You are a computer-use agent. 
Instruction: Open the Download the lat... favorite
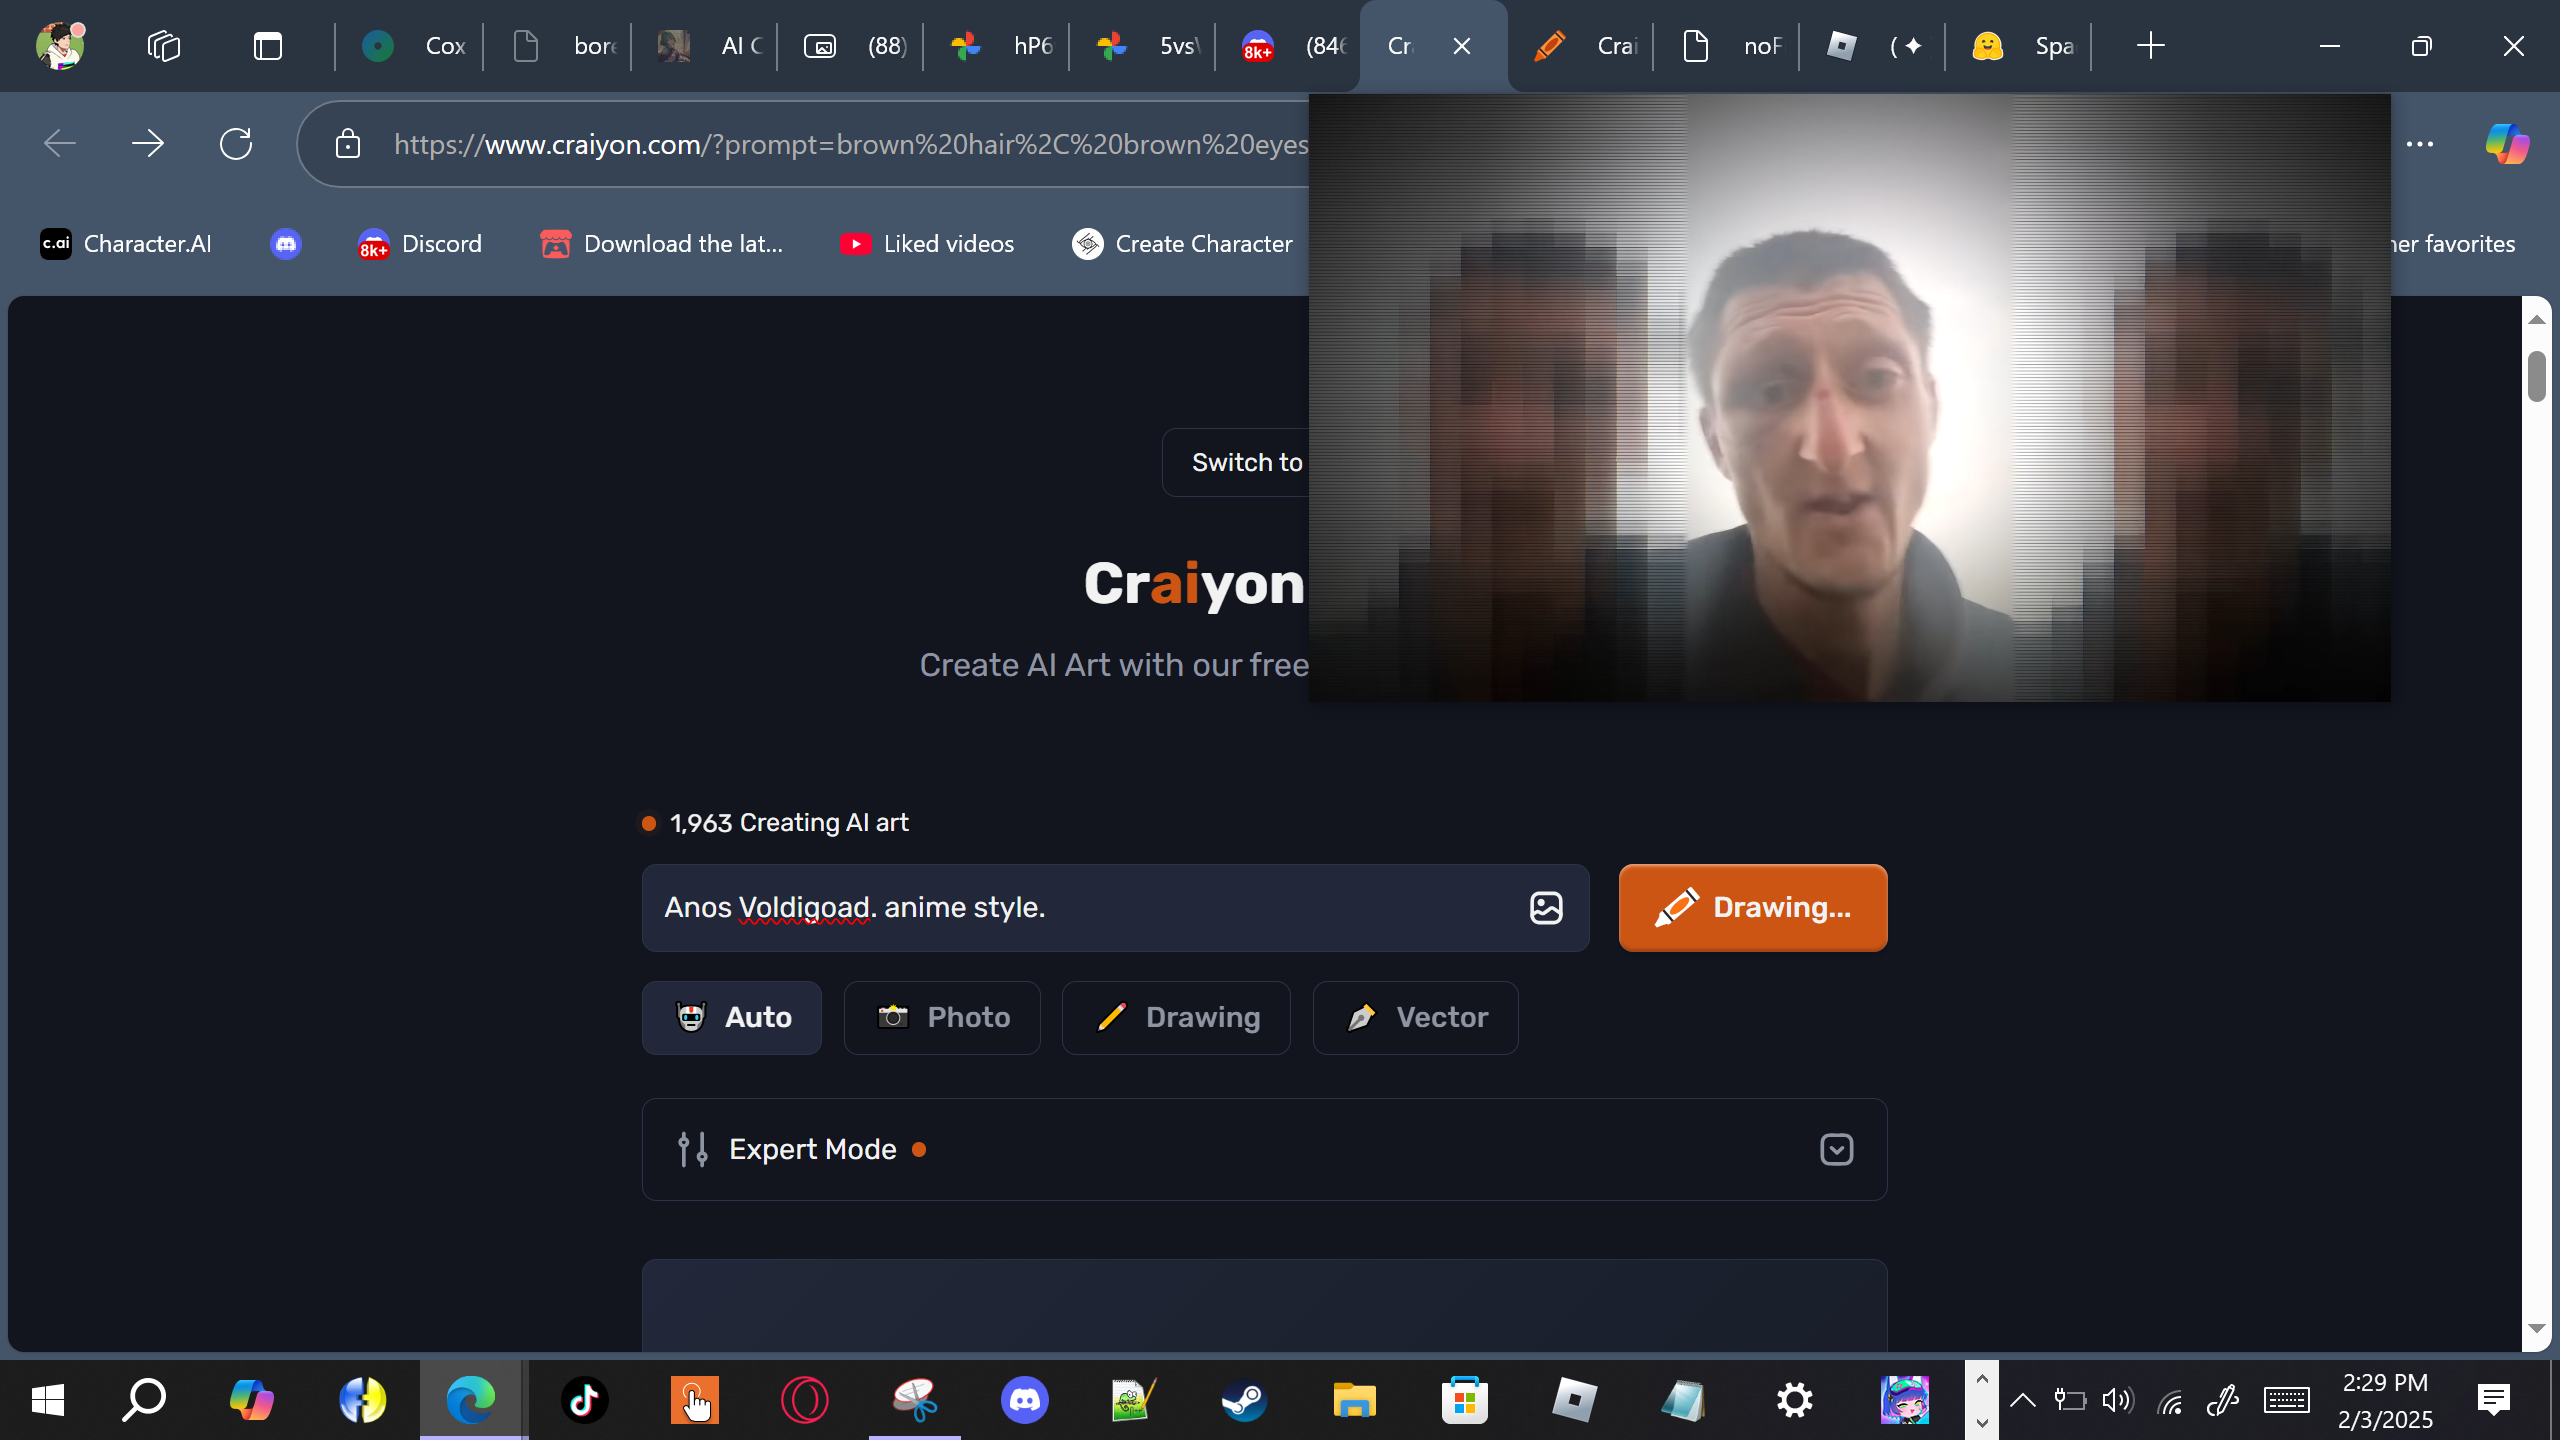662,244
